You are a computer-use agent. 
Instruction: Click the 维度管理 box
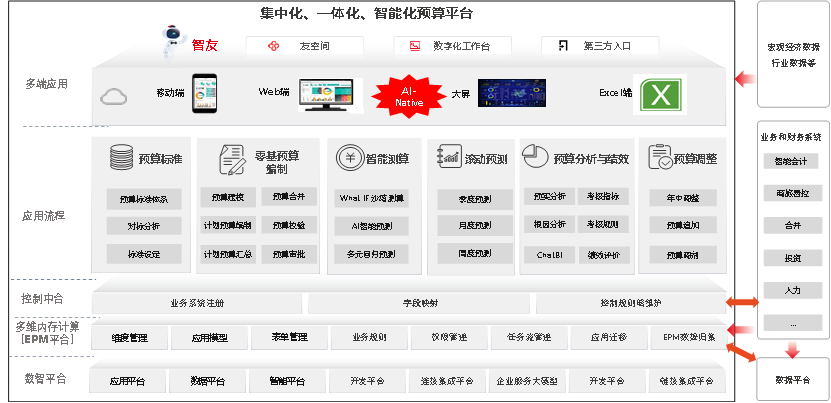click(129, 338)
